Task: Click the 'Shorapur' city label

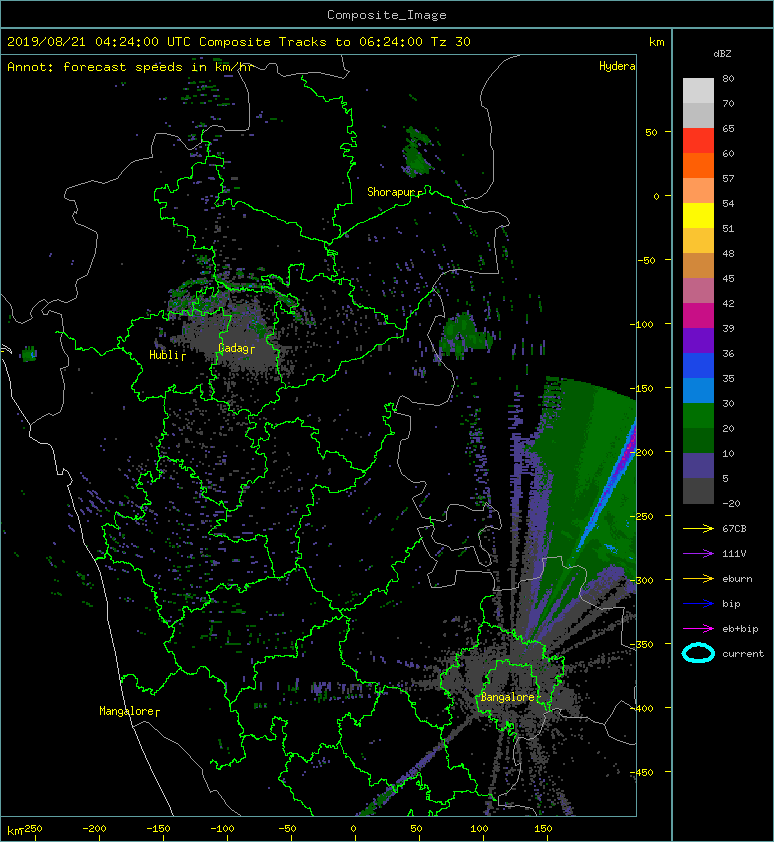Action: coord(393,192)
